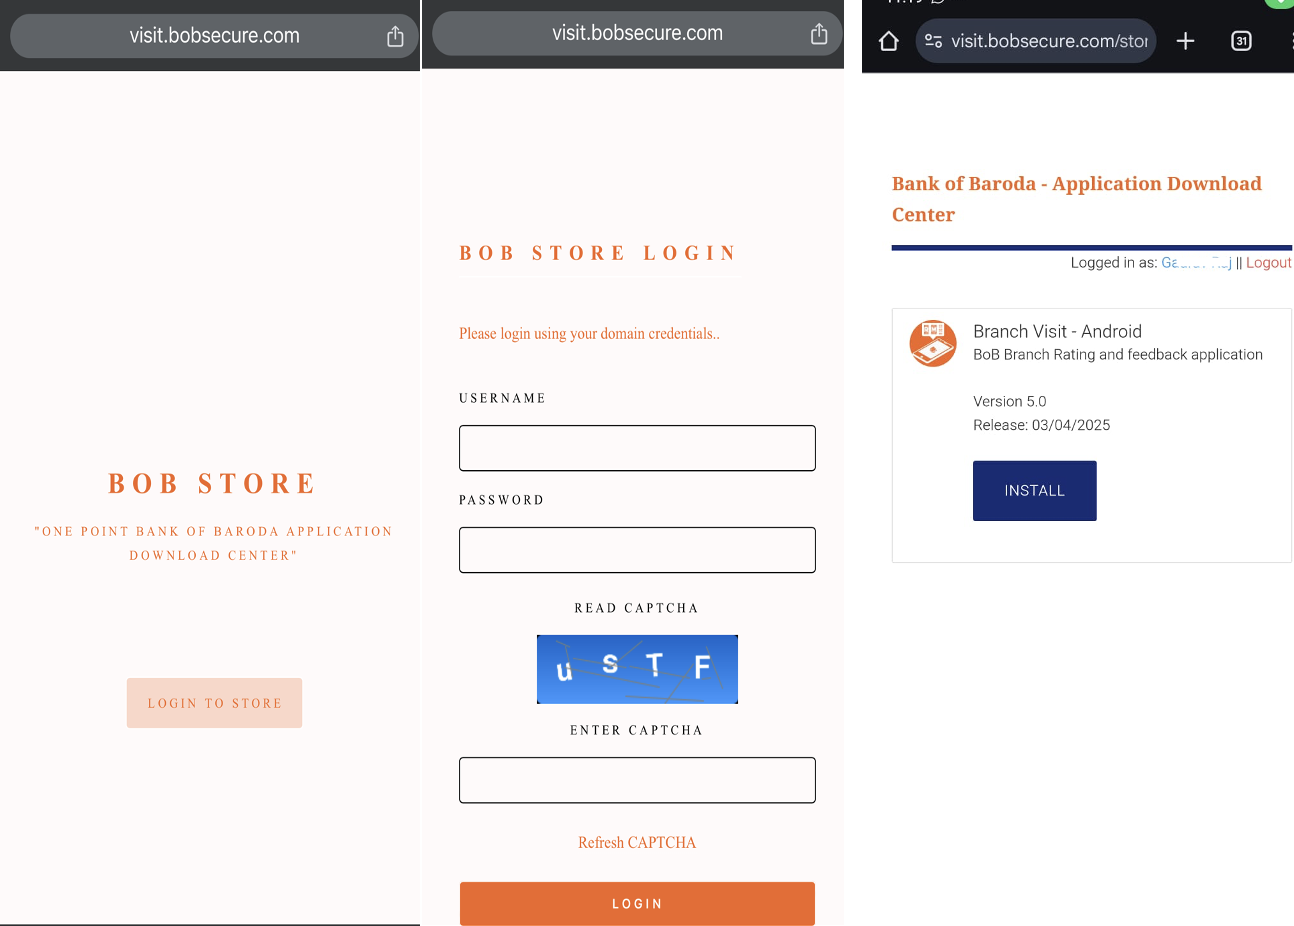Screen dimensions: 1294x926
Task: Click logged-in username link
Action: (x=1196, y=262)
